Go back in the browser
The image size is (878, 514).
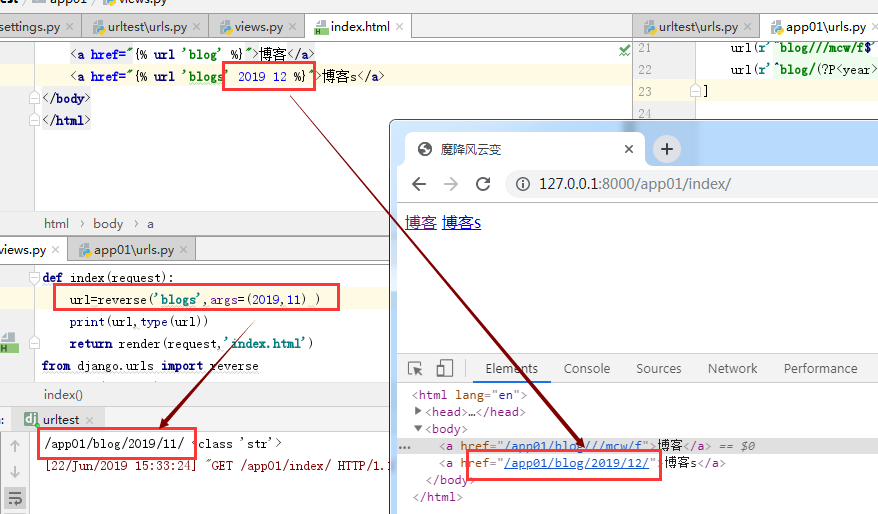(x=419, y=184)
